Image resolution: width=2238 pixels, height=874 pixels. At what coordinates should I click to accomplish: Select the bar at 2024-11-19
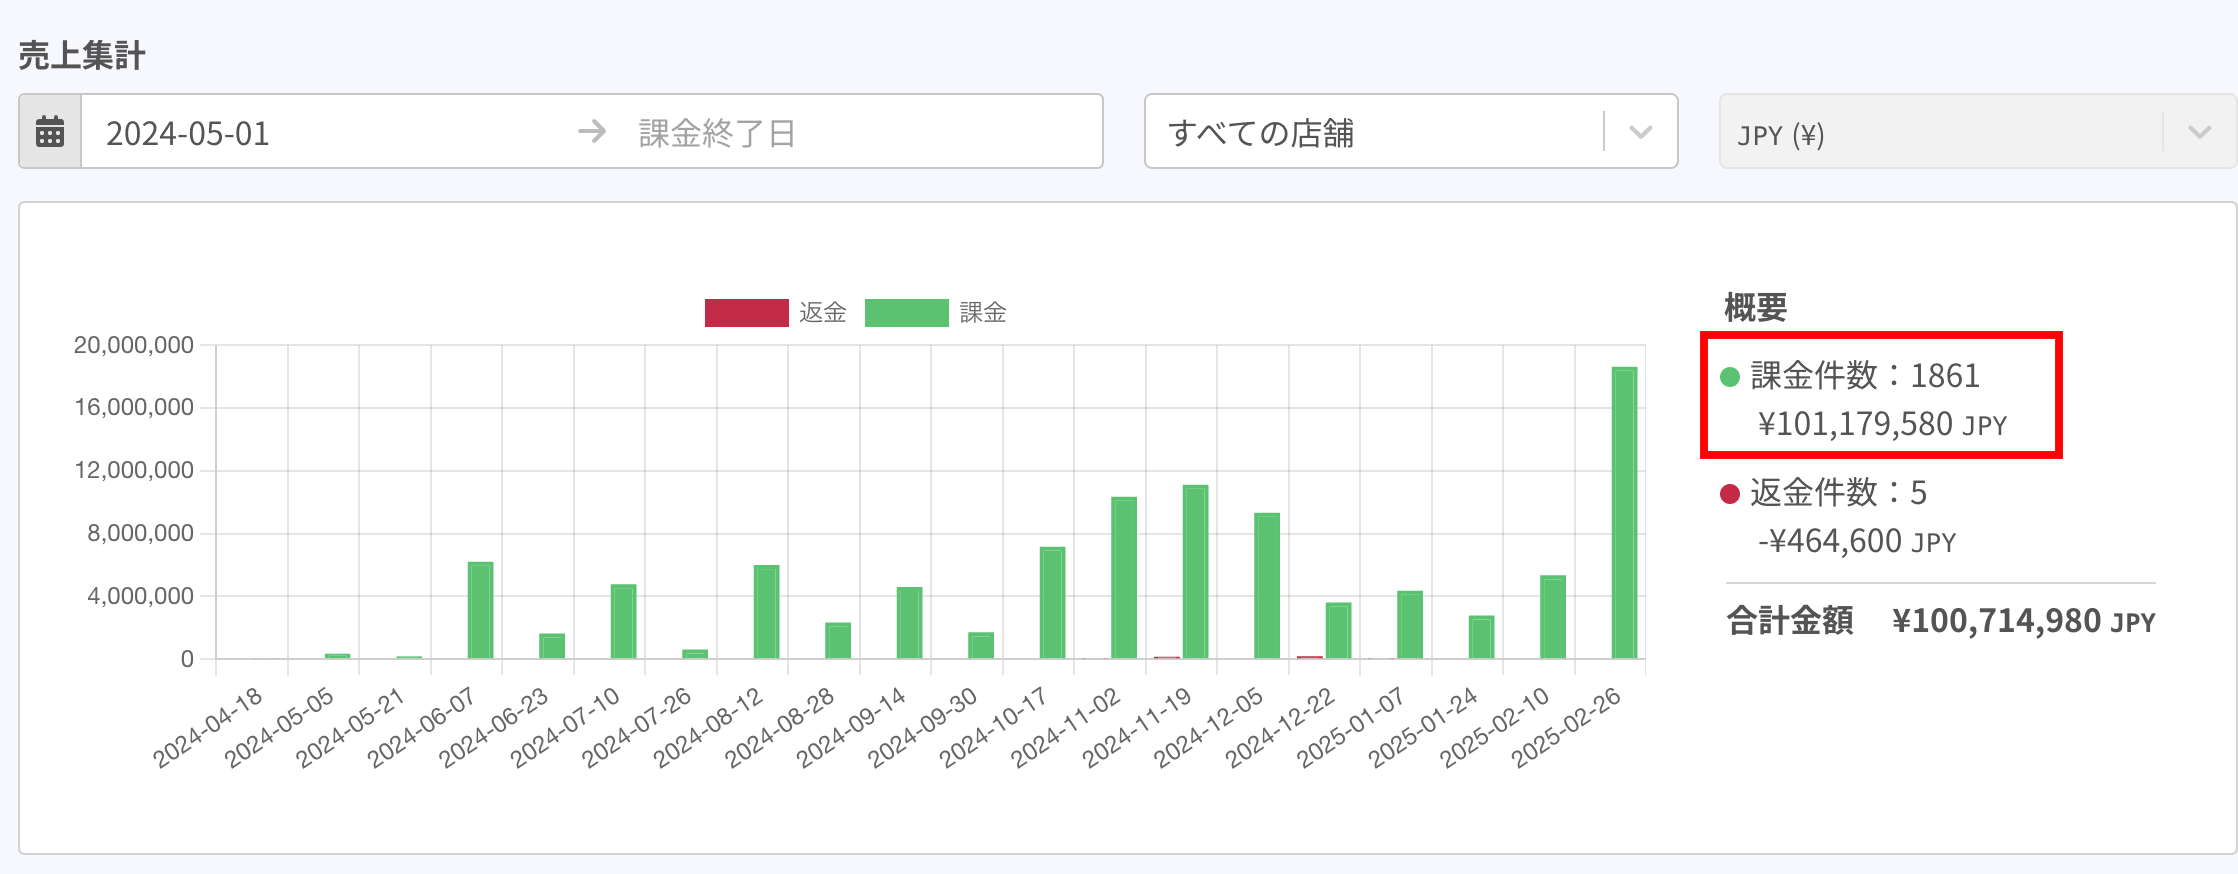tap(1195, 572)
